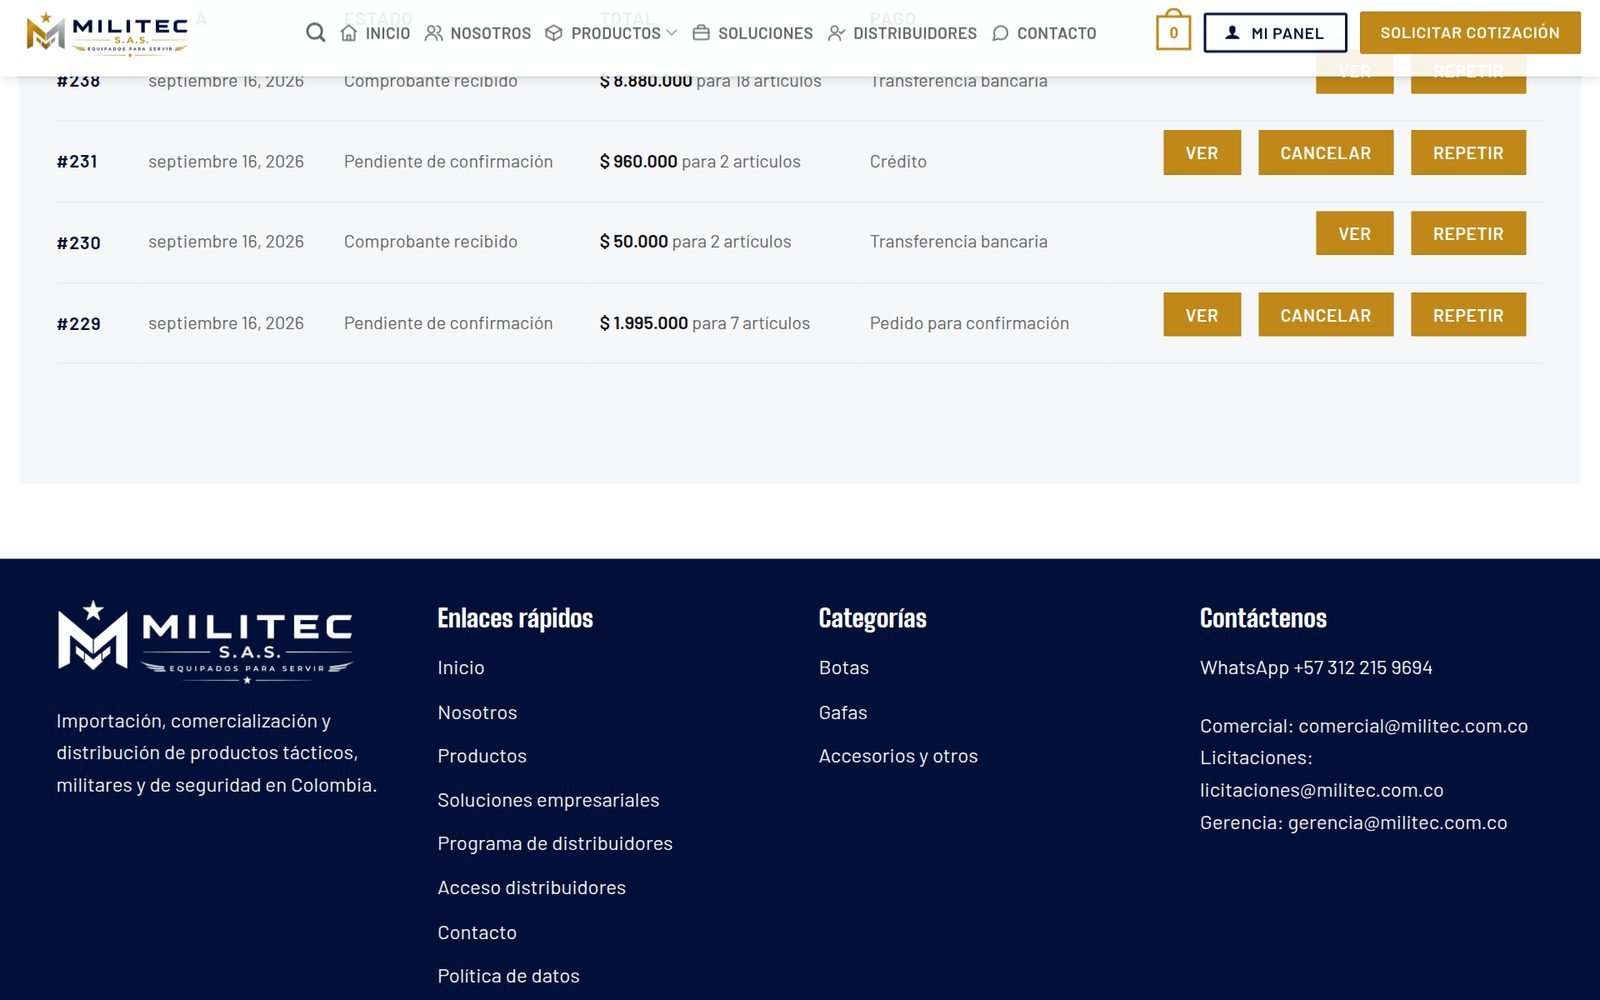Screen dimensions: 1600x1000
Task: Click footer link Inicio
Action: (x=461, y=668)
